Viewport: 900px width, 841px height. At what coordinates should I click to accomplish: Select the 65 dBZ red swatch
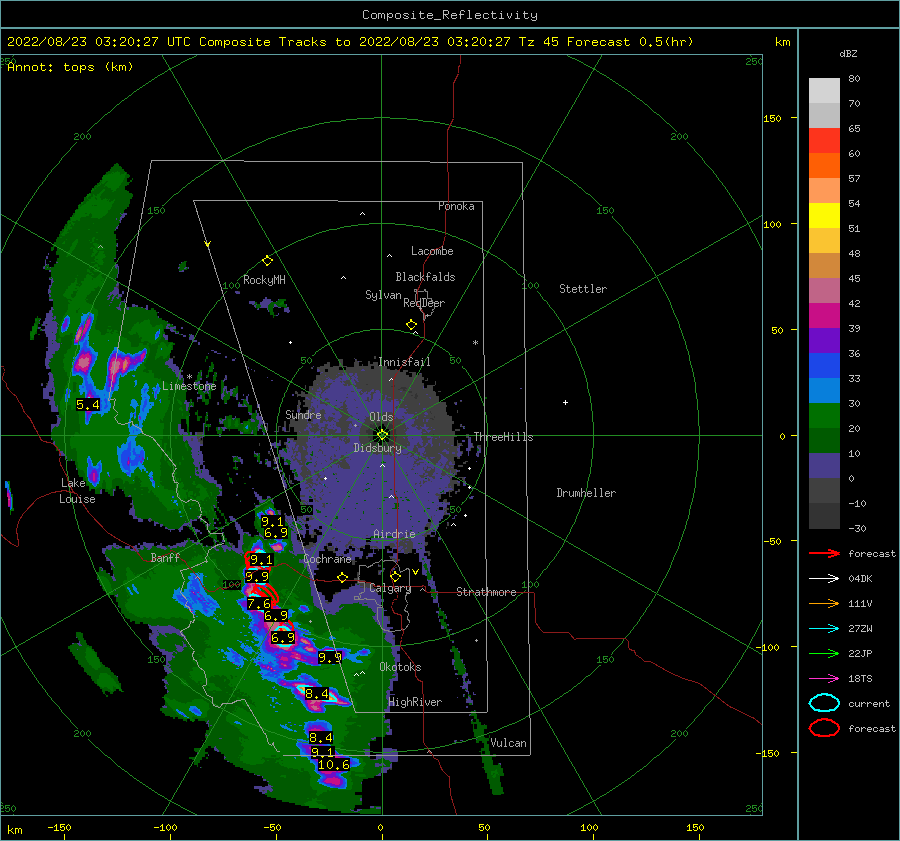(x=824, y=141)
